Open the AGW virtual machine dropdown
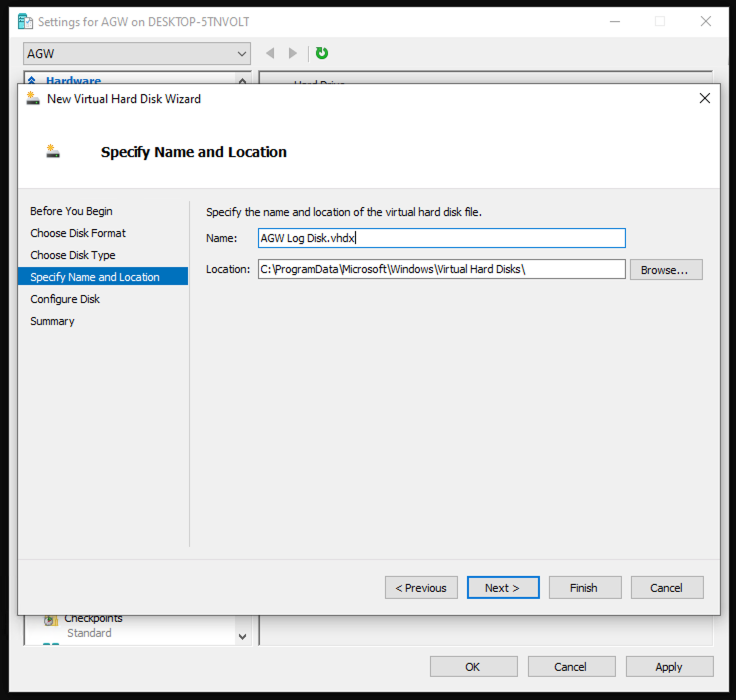The width and height of the screenshot is (736, 700). [x=137, y=53]
